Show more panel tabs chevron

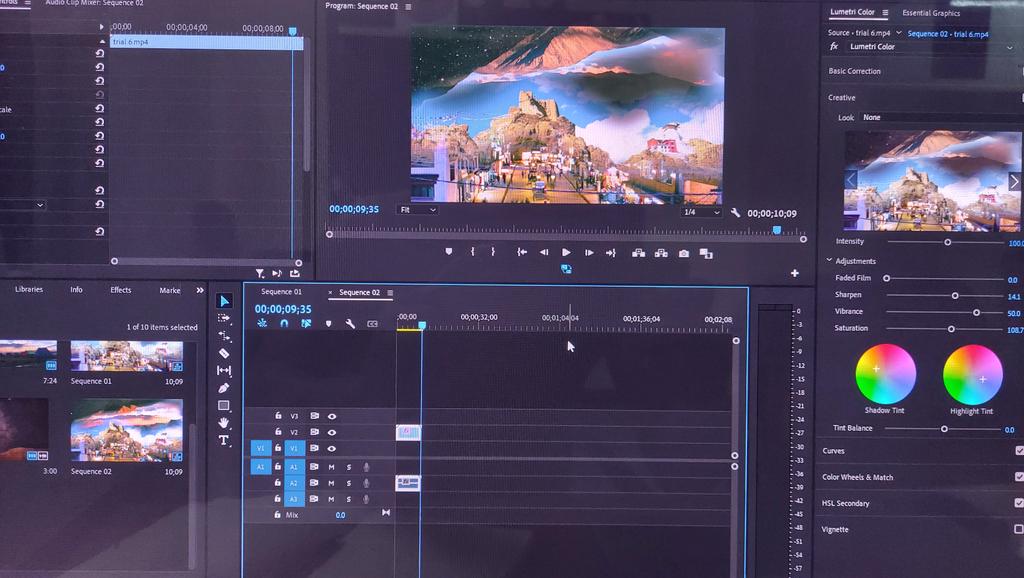pyautogui.click(x=200, y=290)
